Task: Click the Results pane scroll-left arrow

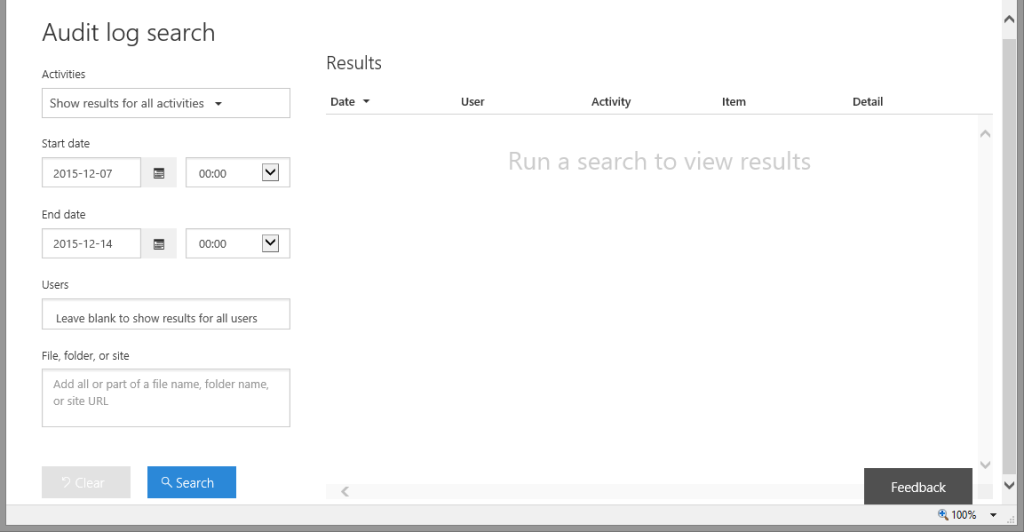Action: [x=345, y=491]
